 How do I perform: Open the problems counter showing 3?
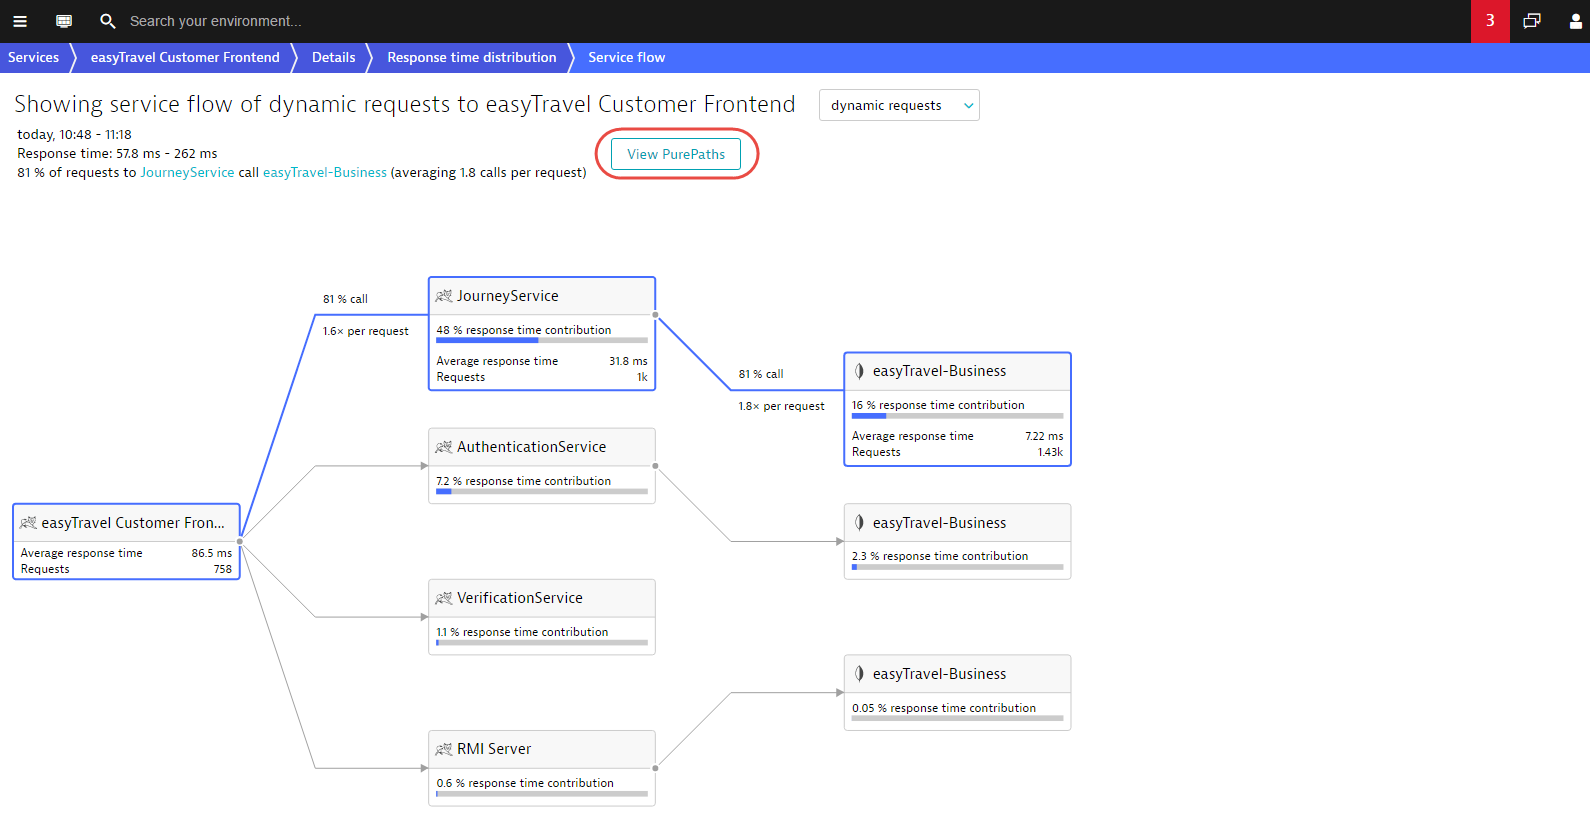(1490, 21)
